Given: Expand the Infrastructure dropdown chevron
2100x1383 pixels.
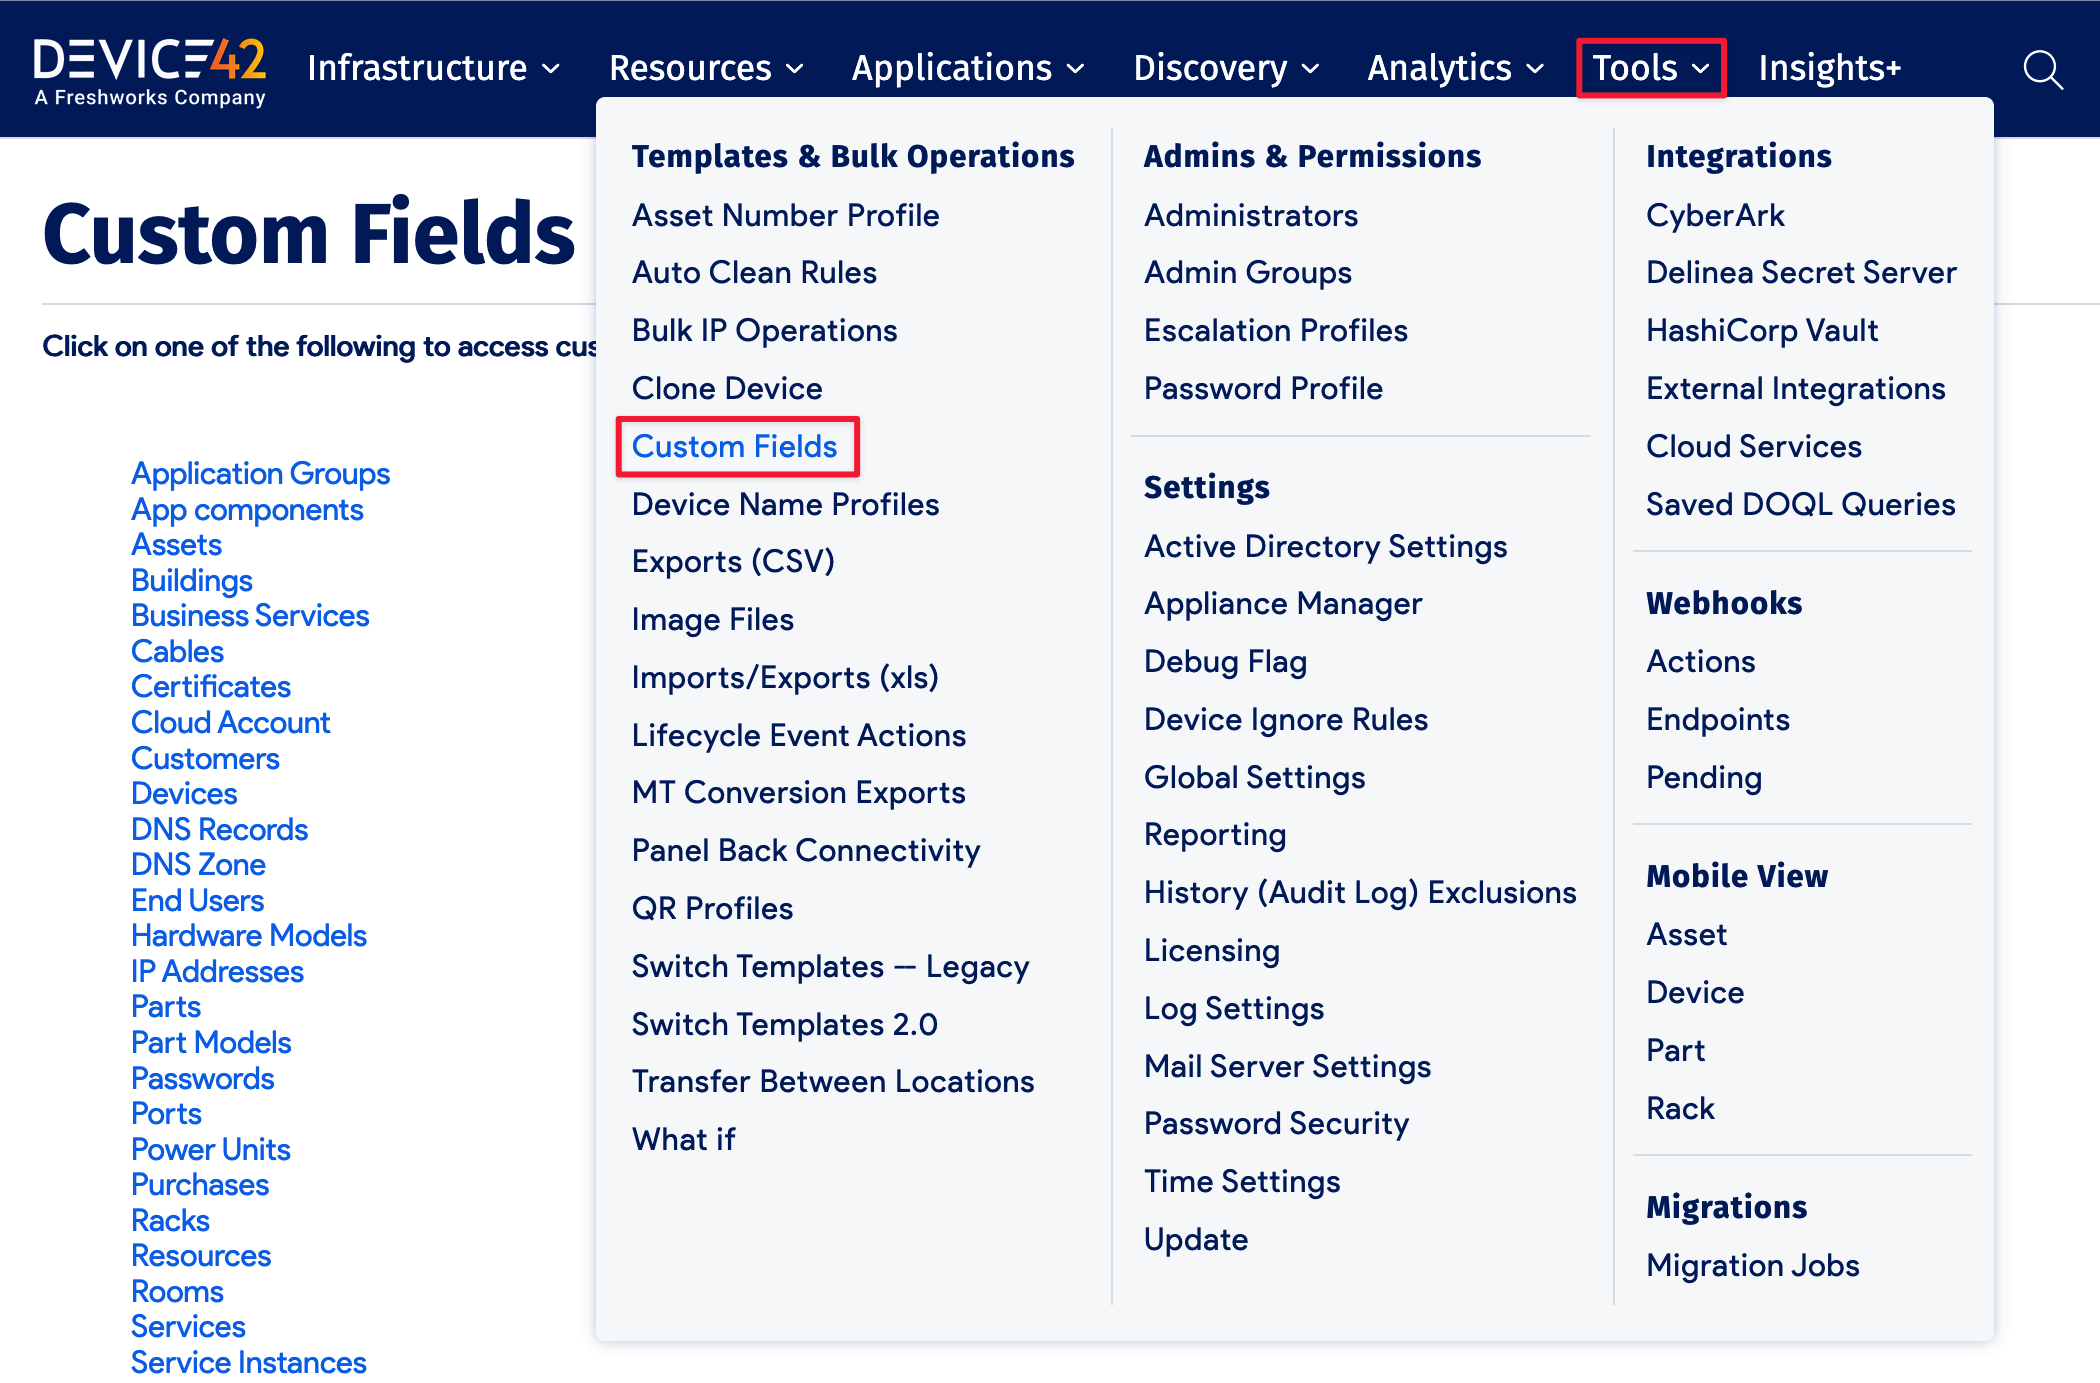Looking at the screenshot, I should coord(551,70).
